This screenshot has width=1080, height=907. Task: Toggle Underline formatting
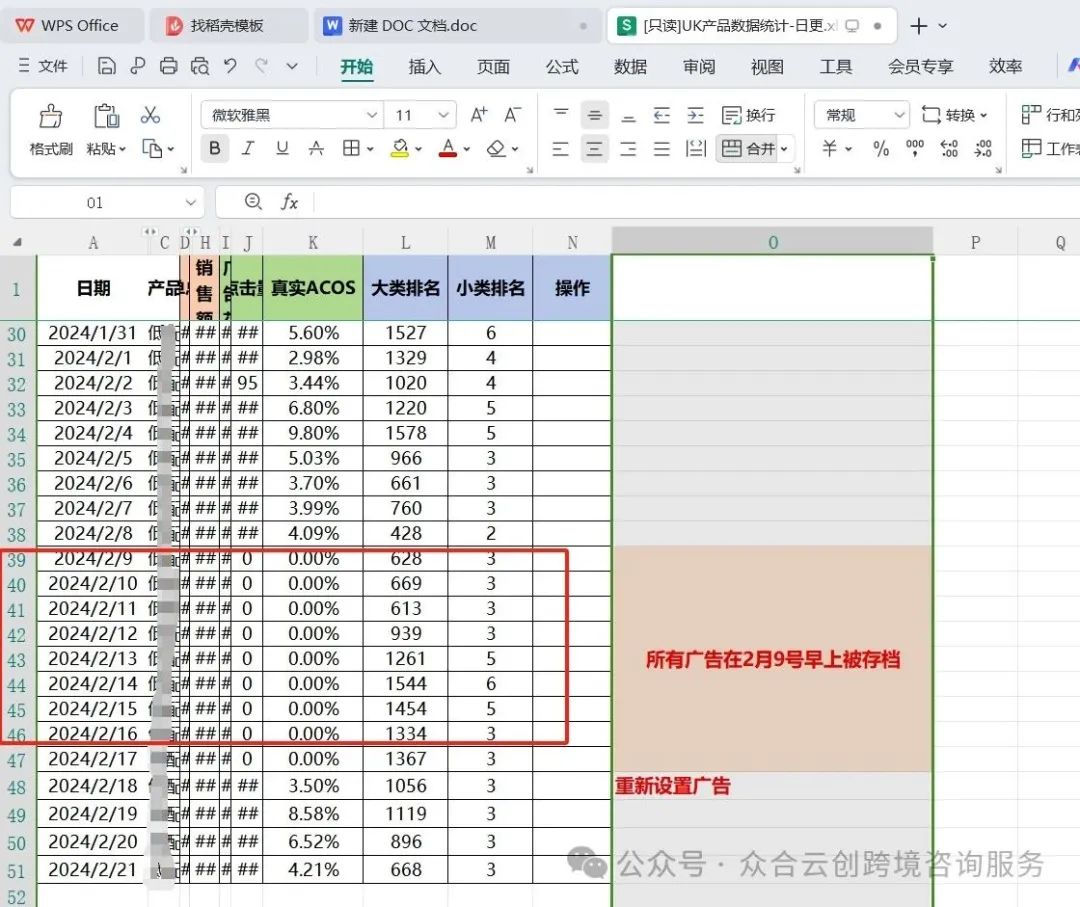[x=282, y=148]
